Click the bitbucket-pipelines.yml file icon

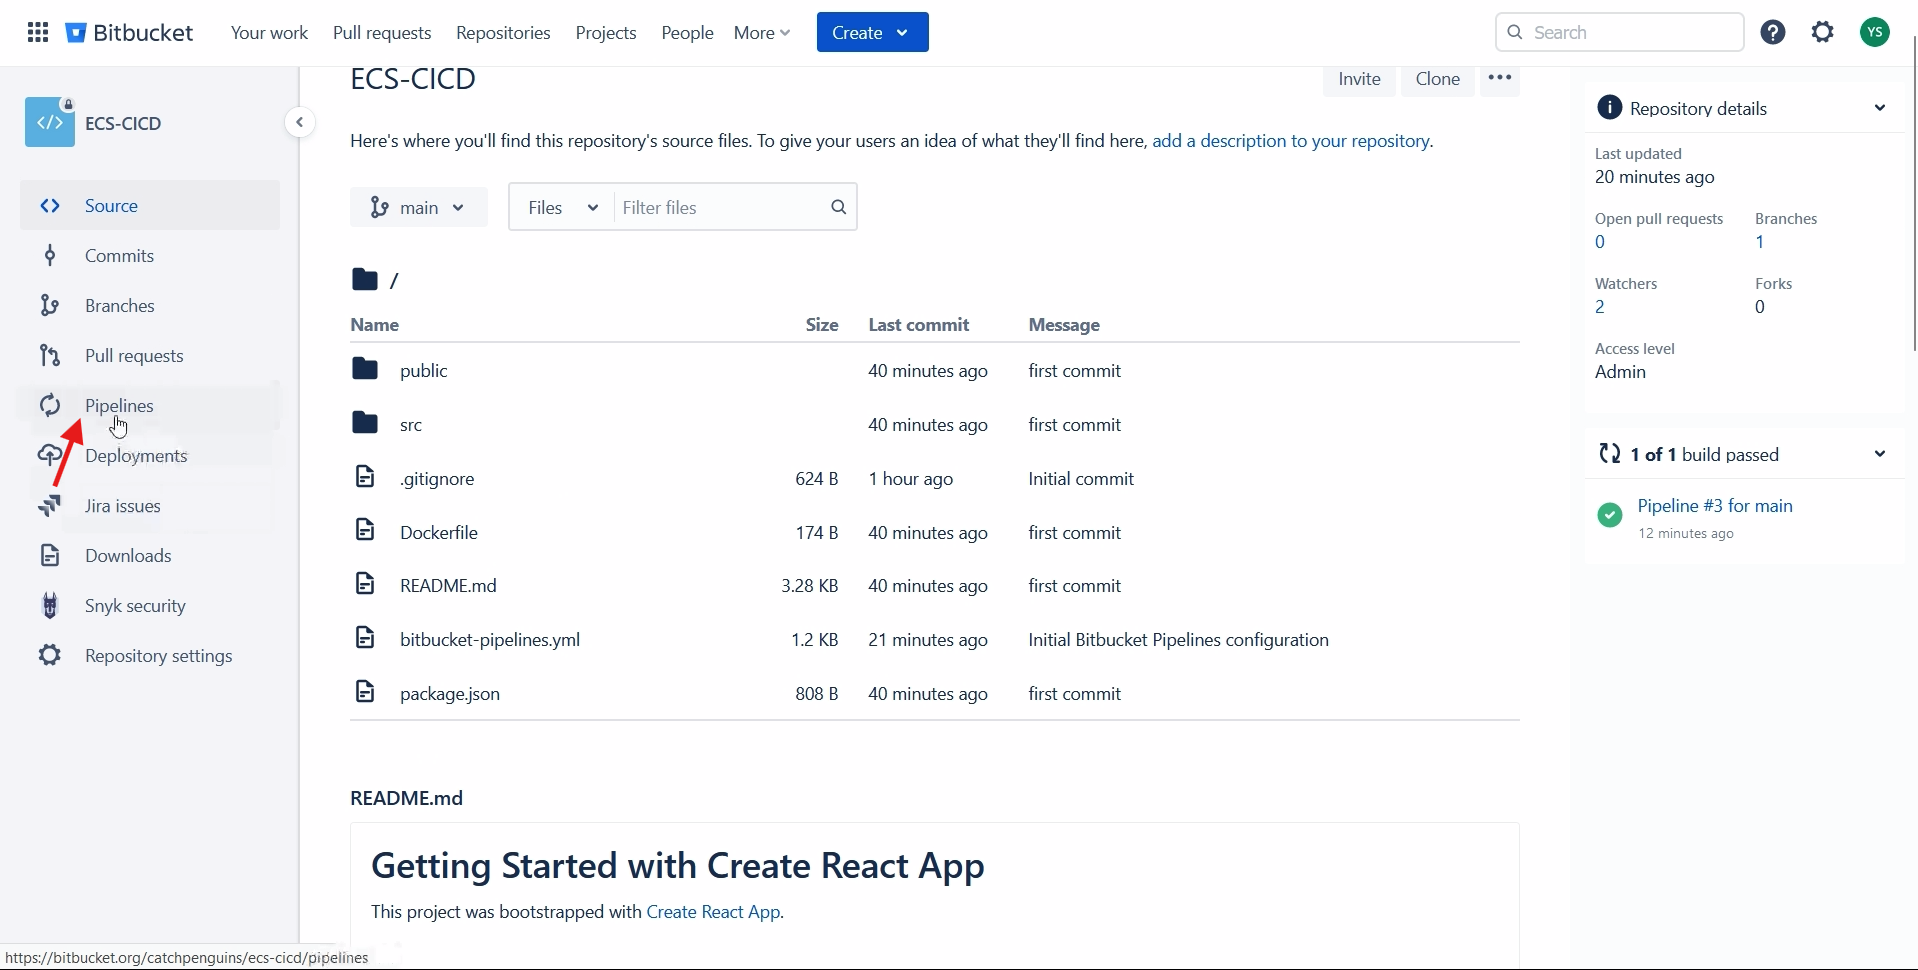pos(365,638)
